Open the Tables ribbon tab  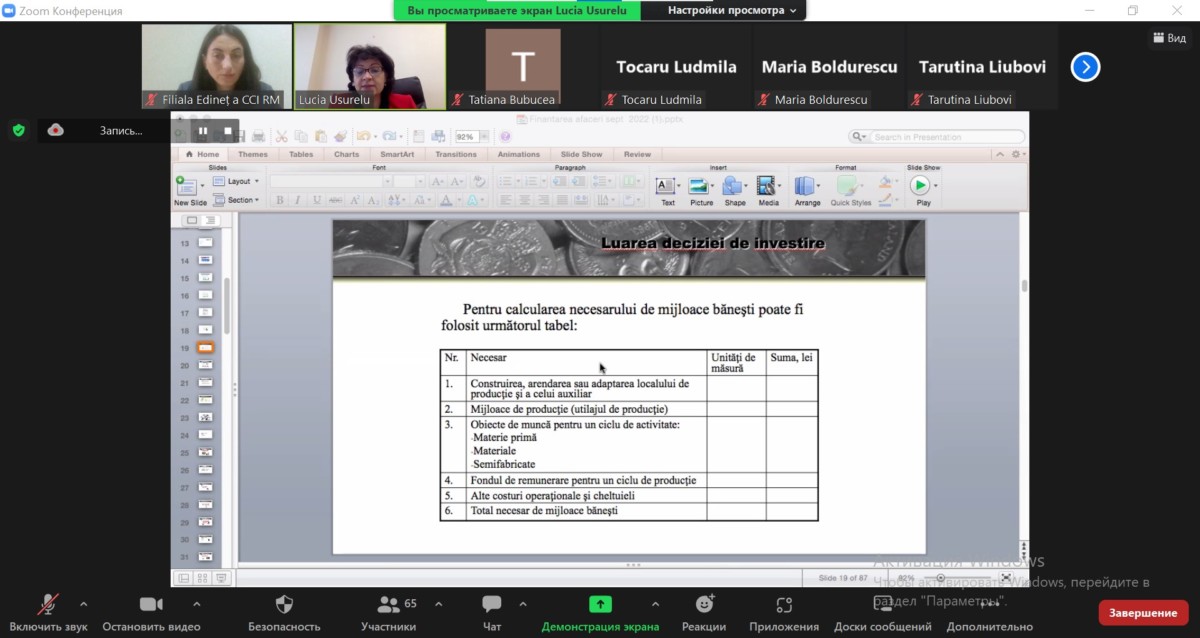point(301,155)
